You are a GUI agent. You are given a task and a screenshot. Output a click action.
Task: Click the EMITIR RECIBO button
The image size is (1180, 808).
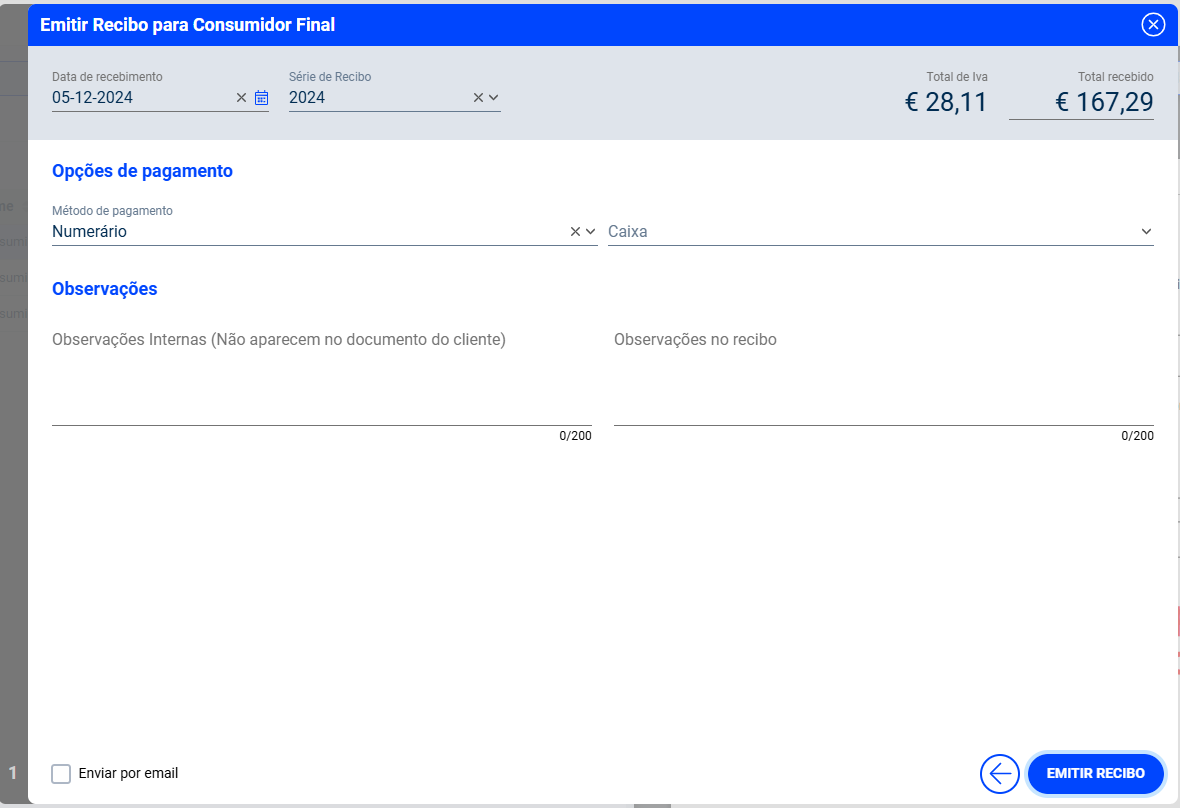click(1096, 773)
